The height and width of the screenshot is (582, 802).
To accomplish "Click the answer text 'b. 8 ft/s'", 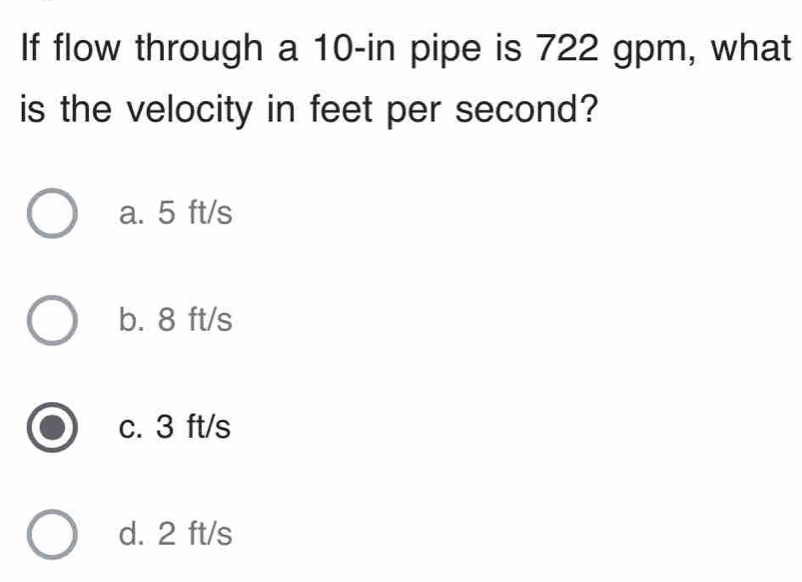I will [x=175, y=320].
